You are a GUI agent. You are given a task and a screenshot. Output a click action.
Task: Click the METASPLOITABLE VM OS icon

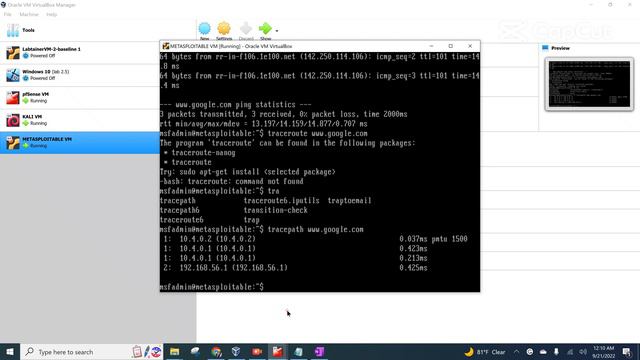[13, 143]
